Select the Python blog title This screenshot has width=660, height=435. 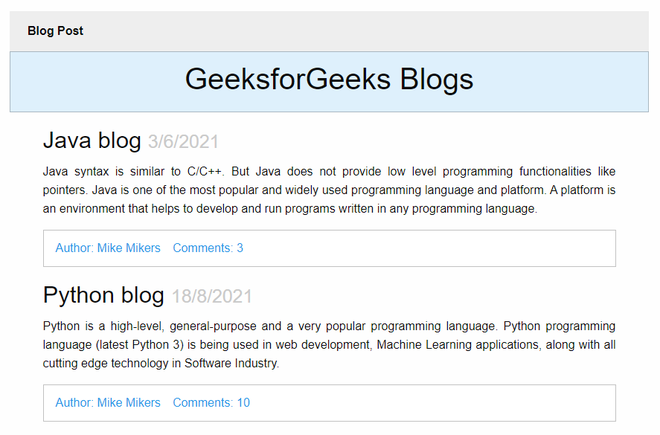104,295
